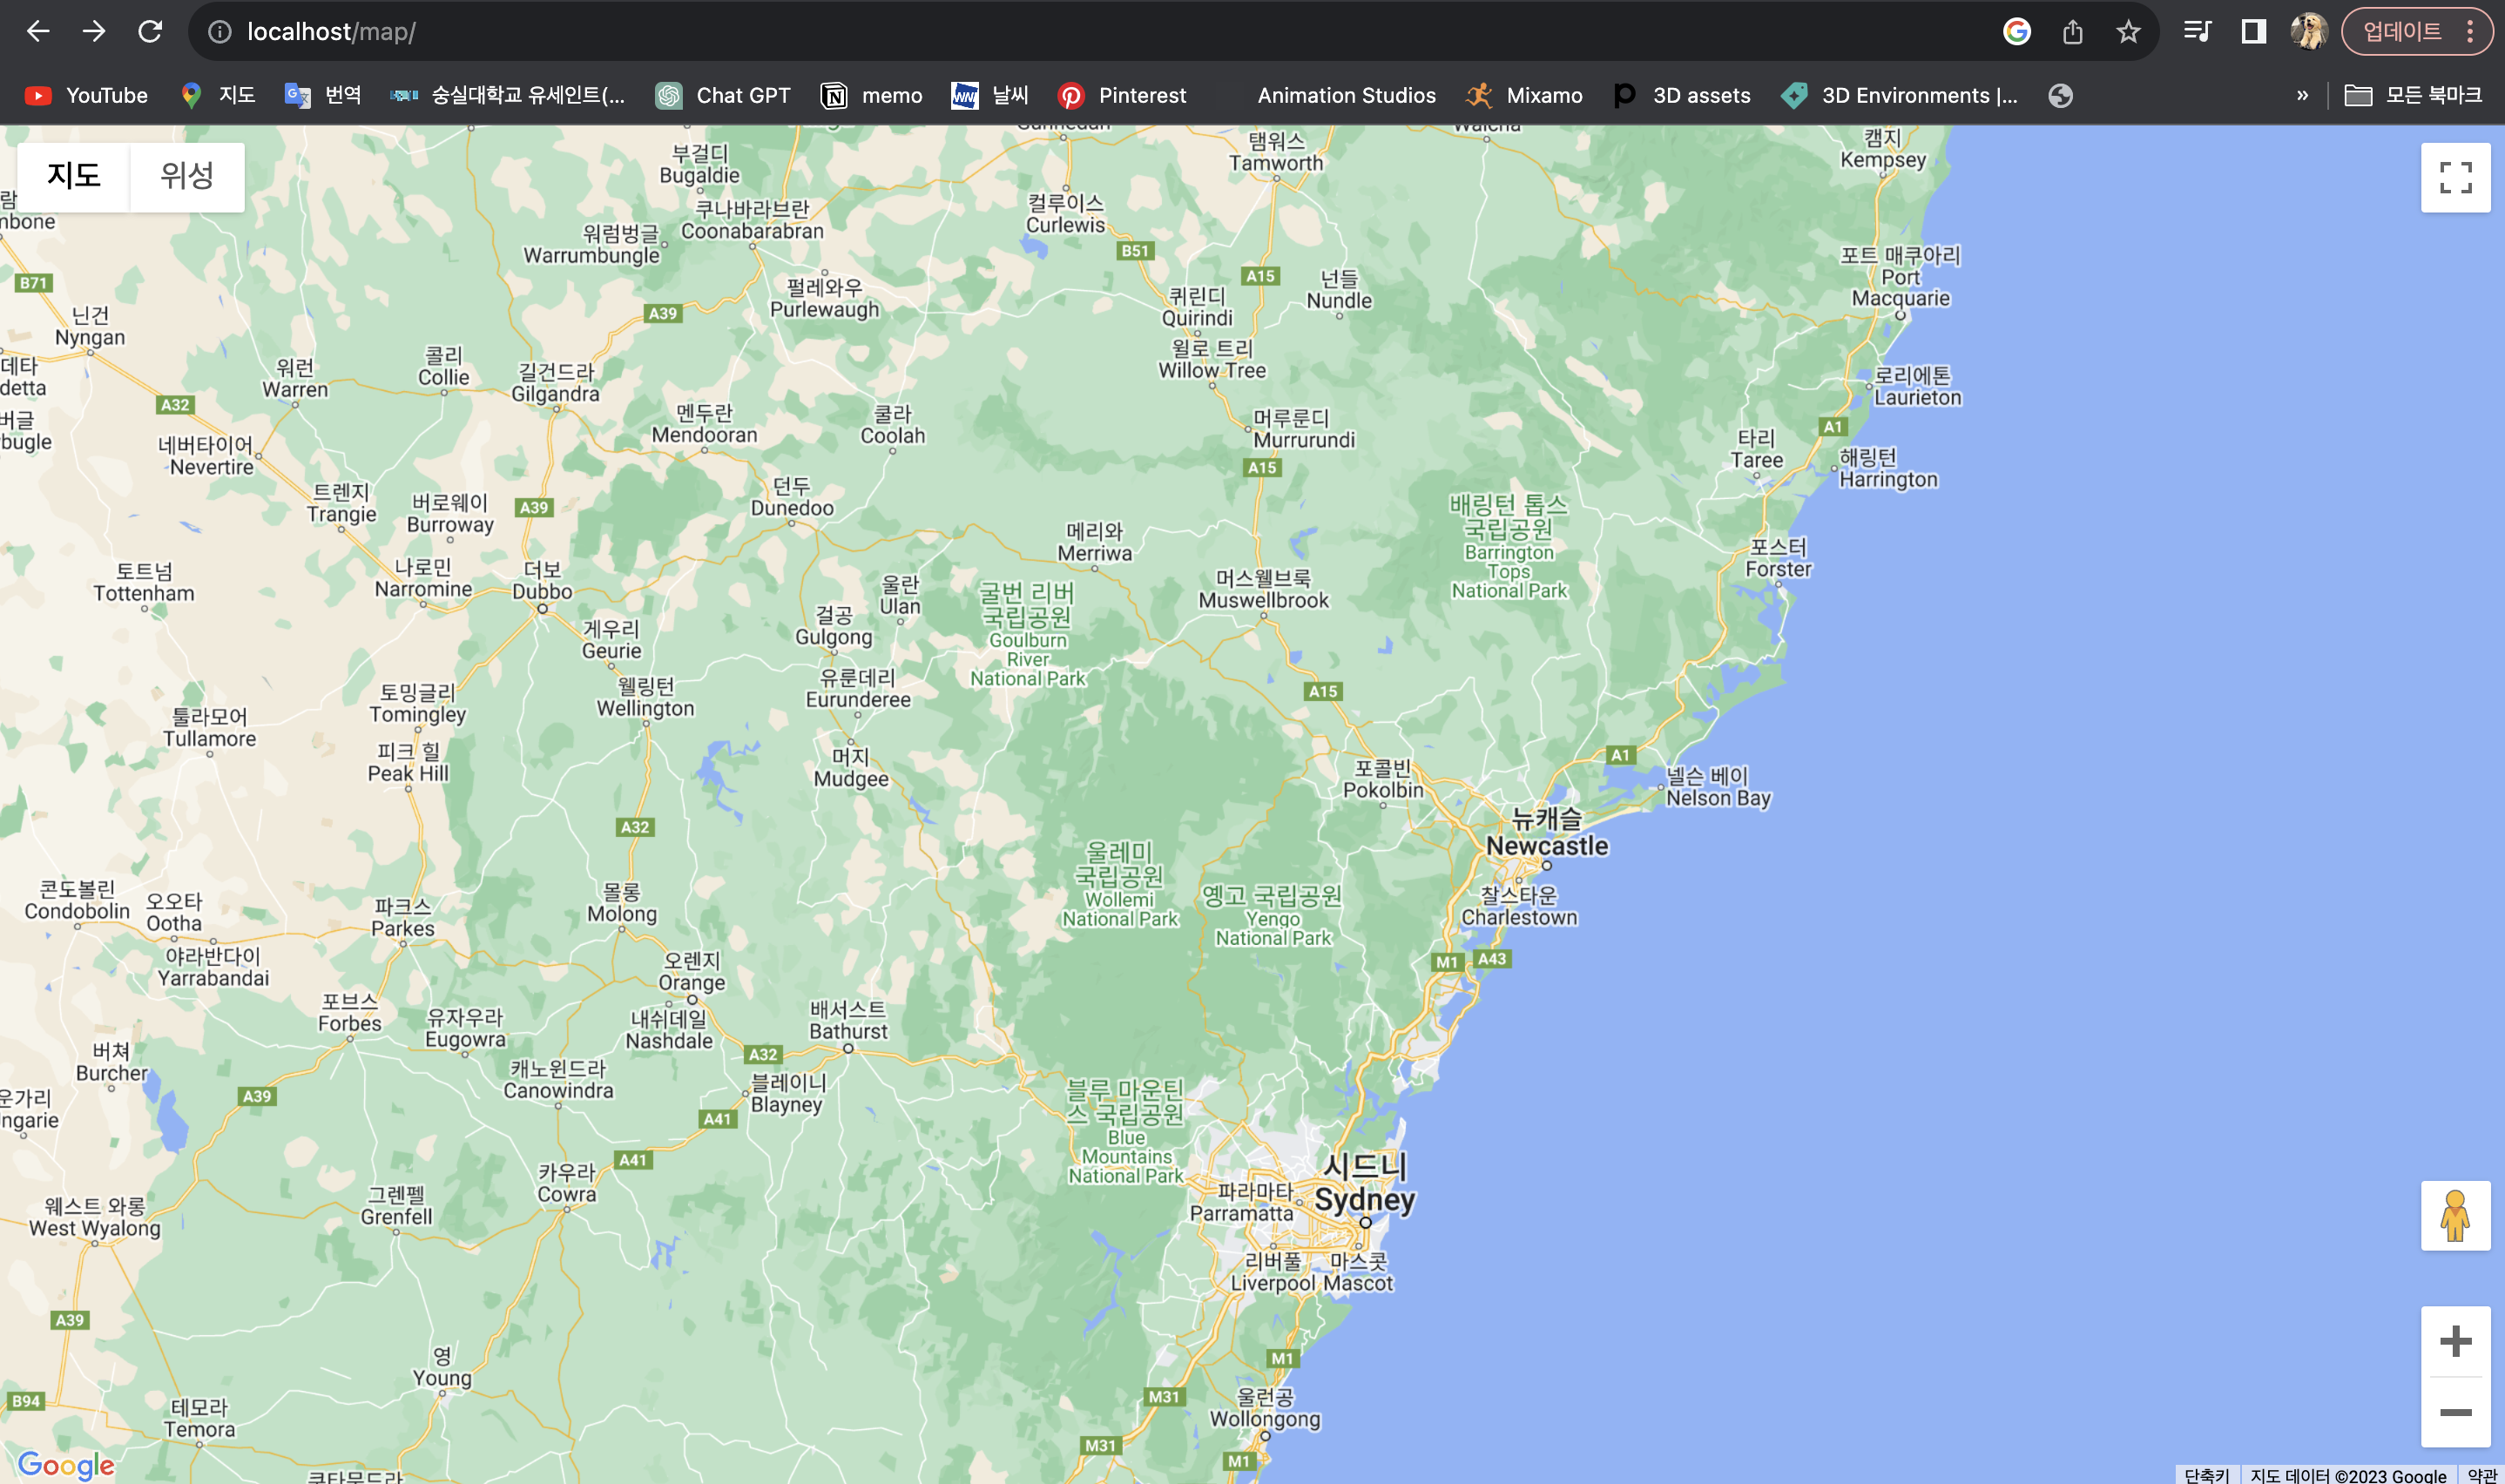Pick up the Street View pegman
Image resolution: width=2505 pixels, height=1484 pixels.
(x=2455, y=1216)
